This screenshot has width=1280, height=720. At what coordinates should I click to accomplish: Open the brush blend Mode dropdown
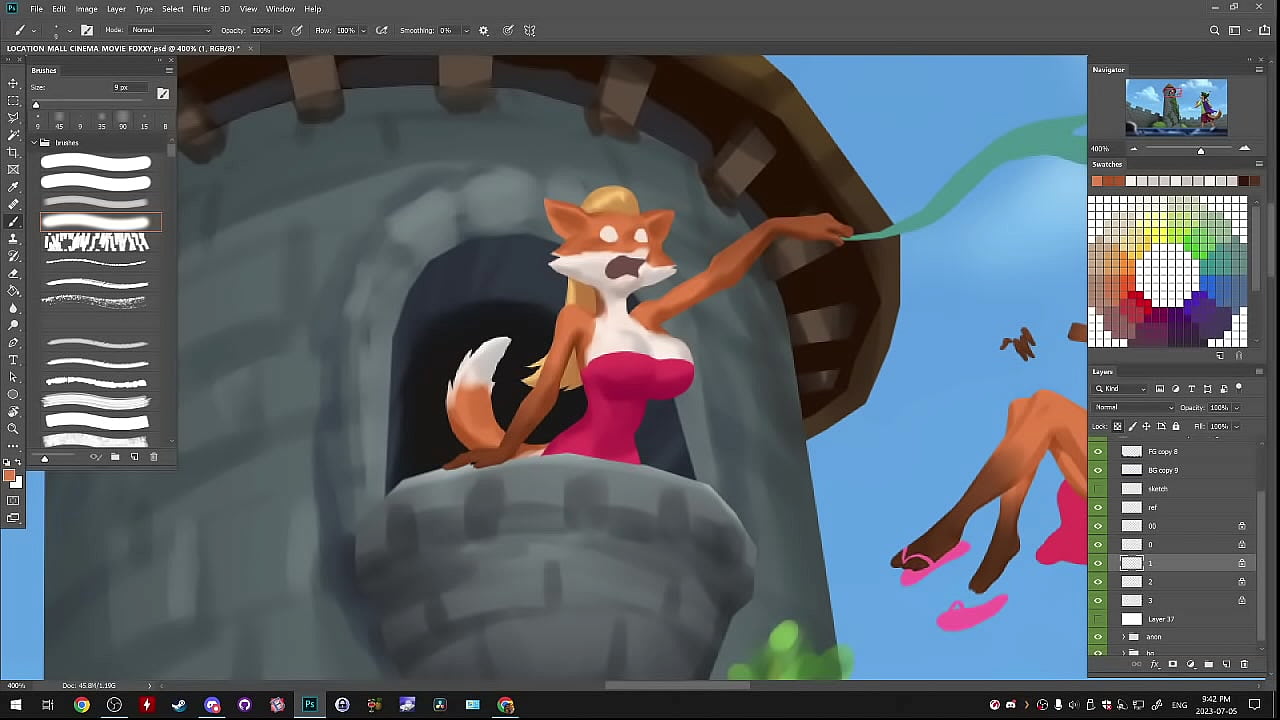point(171,30)
